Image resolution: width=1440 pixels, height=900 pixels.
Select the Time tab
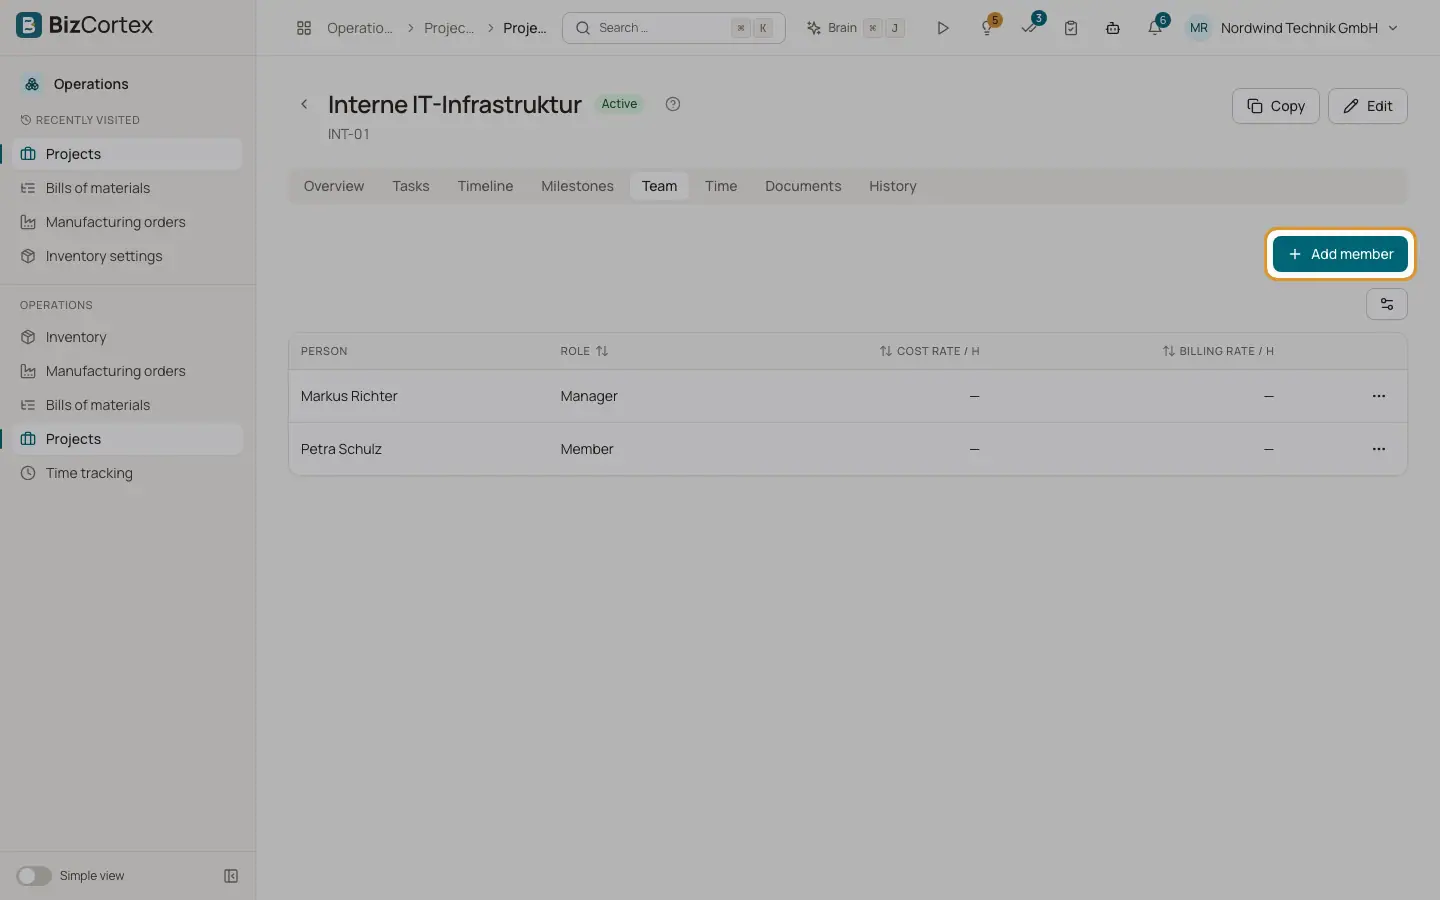tap(721, 186)
